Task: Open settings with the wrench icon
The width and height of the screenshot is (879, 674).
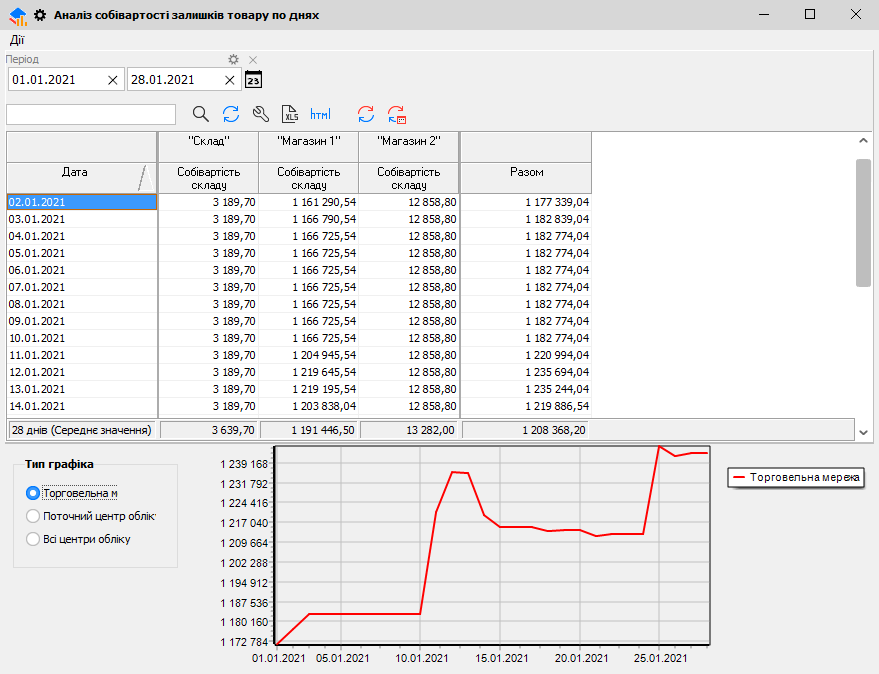Action: coord(261,114)
